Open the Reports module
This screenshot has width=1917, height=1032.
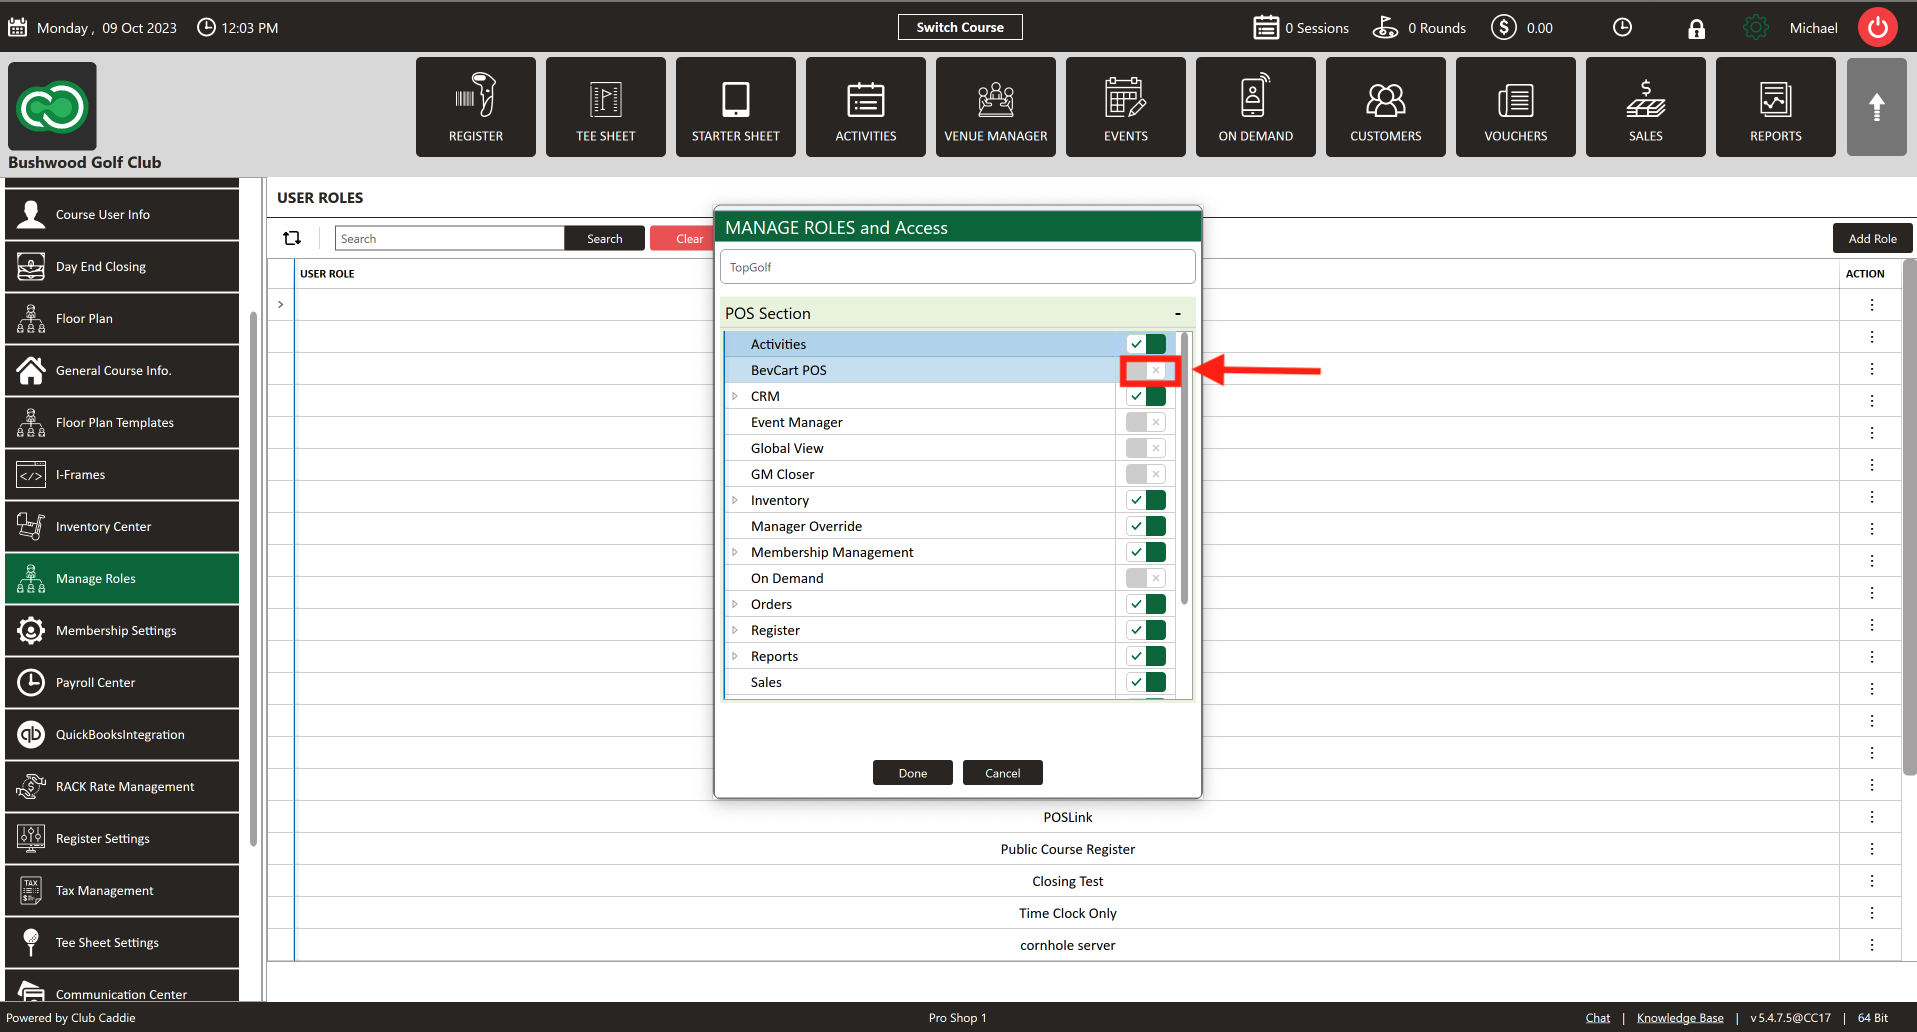point(1776,107)
